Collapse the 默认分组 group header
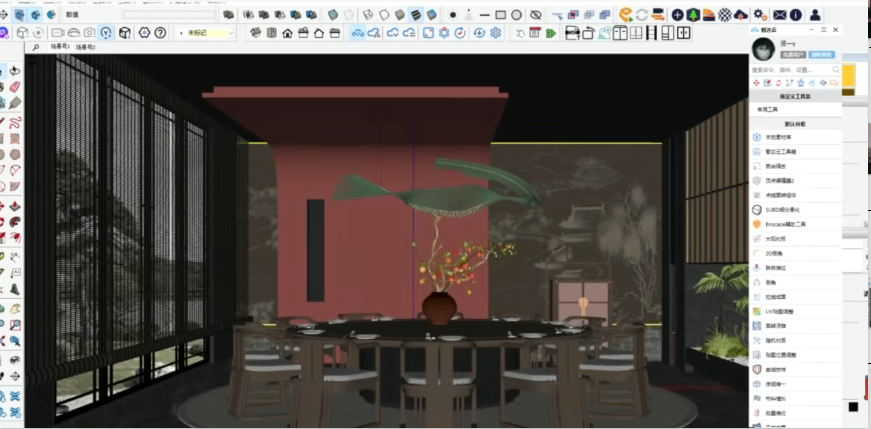871x429 pixels. 796,124
